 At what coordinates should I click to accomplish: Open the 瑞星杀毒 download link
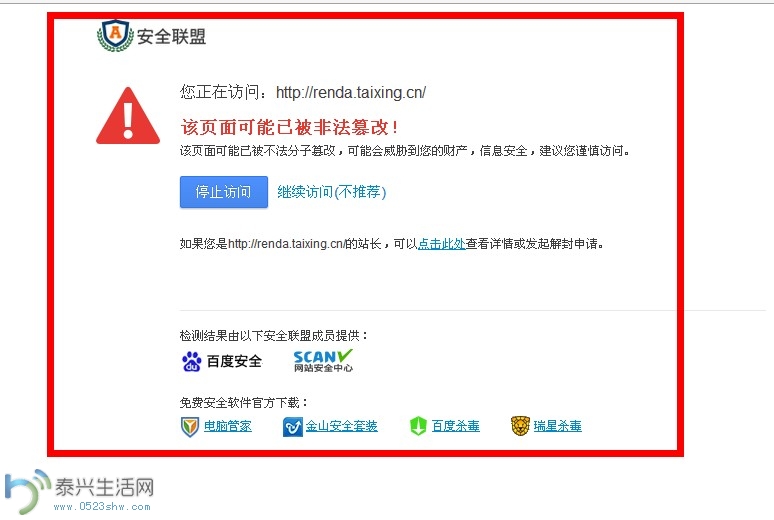tap(557, 426)
